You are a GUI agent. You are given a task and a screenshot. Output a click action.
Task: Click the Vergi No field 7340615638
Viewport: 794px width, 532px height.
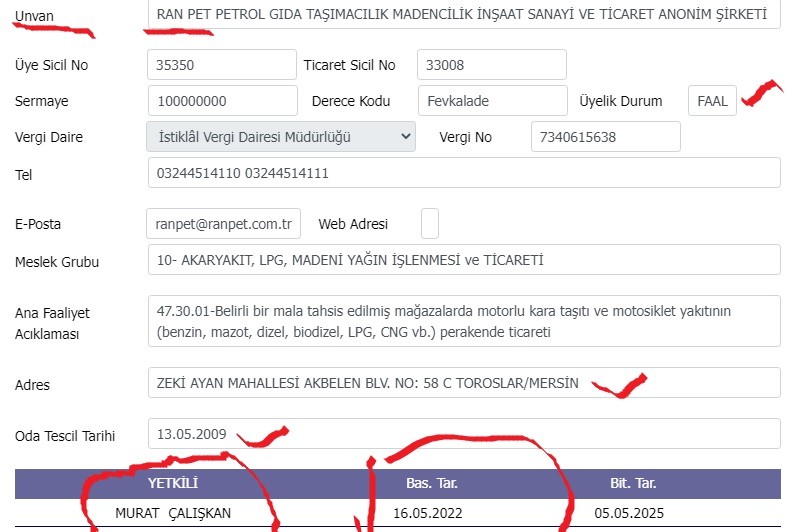[x=606, y=137]
